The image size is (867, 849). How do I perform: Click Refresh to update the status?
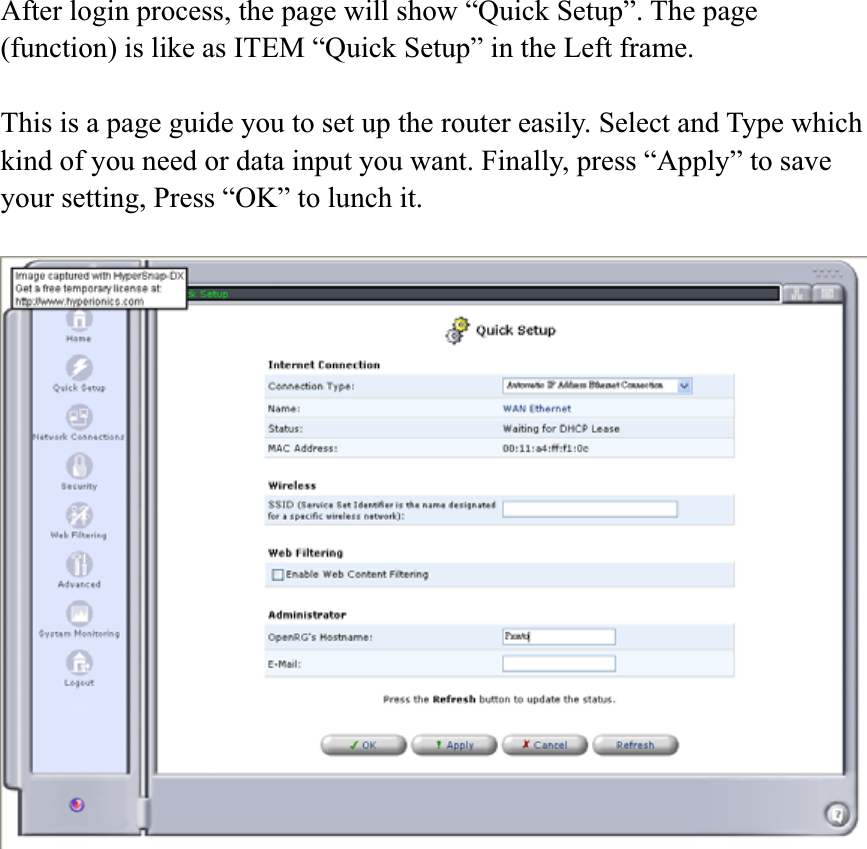pyautogui.click(x=635, y=744)
